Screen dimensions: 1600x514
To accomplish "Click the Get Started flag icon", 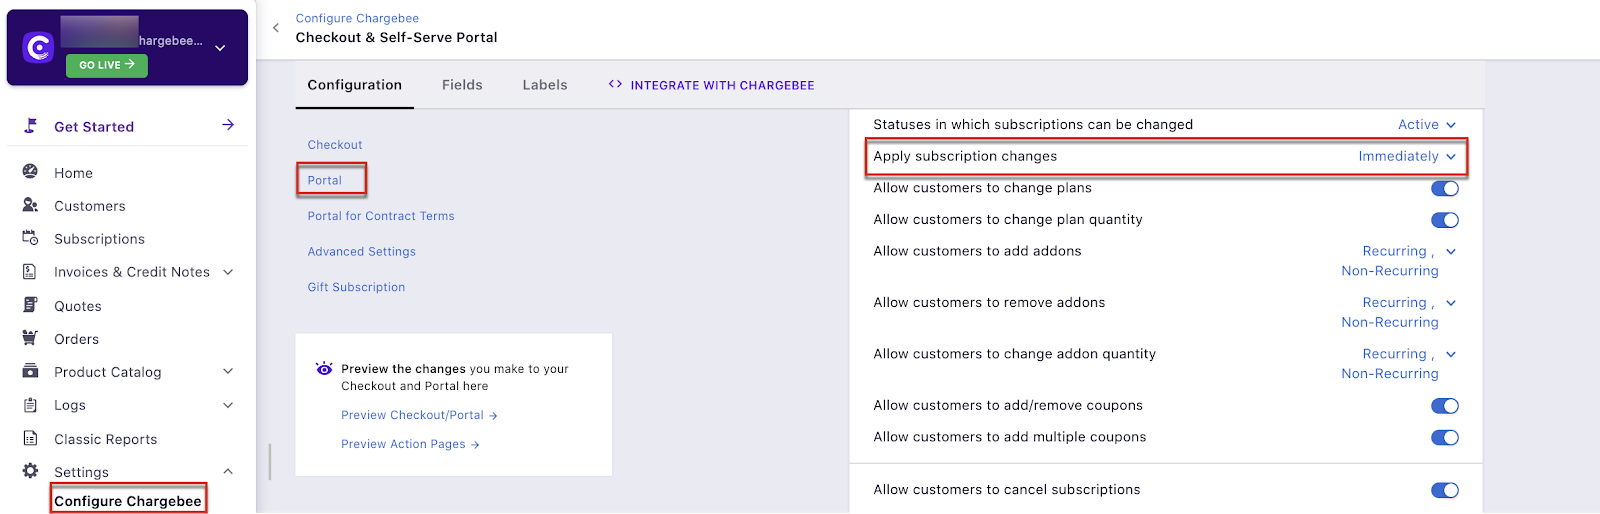I will 30,126.
